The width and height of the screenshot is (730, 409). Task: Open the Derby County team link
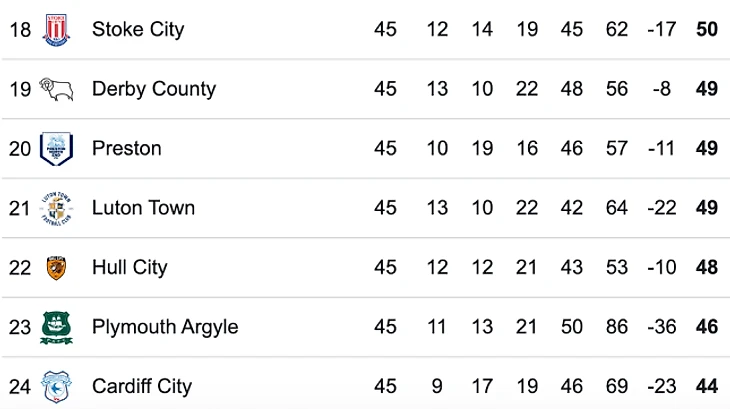coord(154,89)
